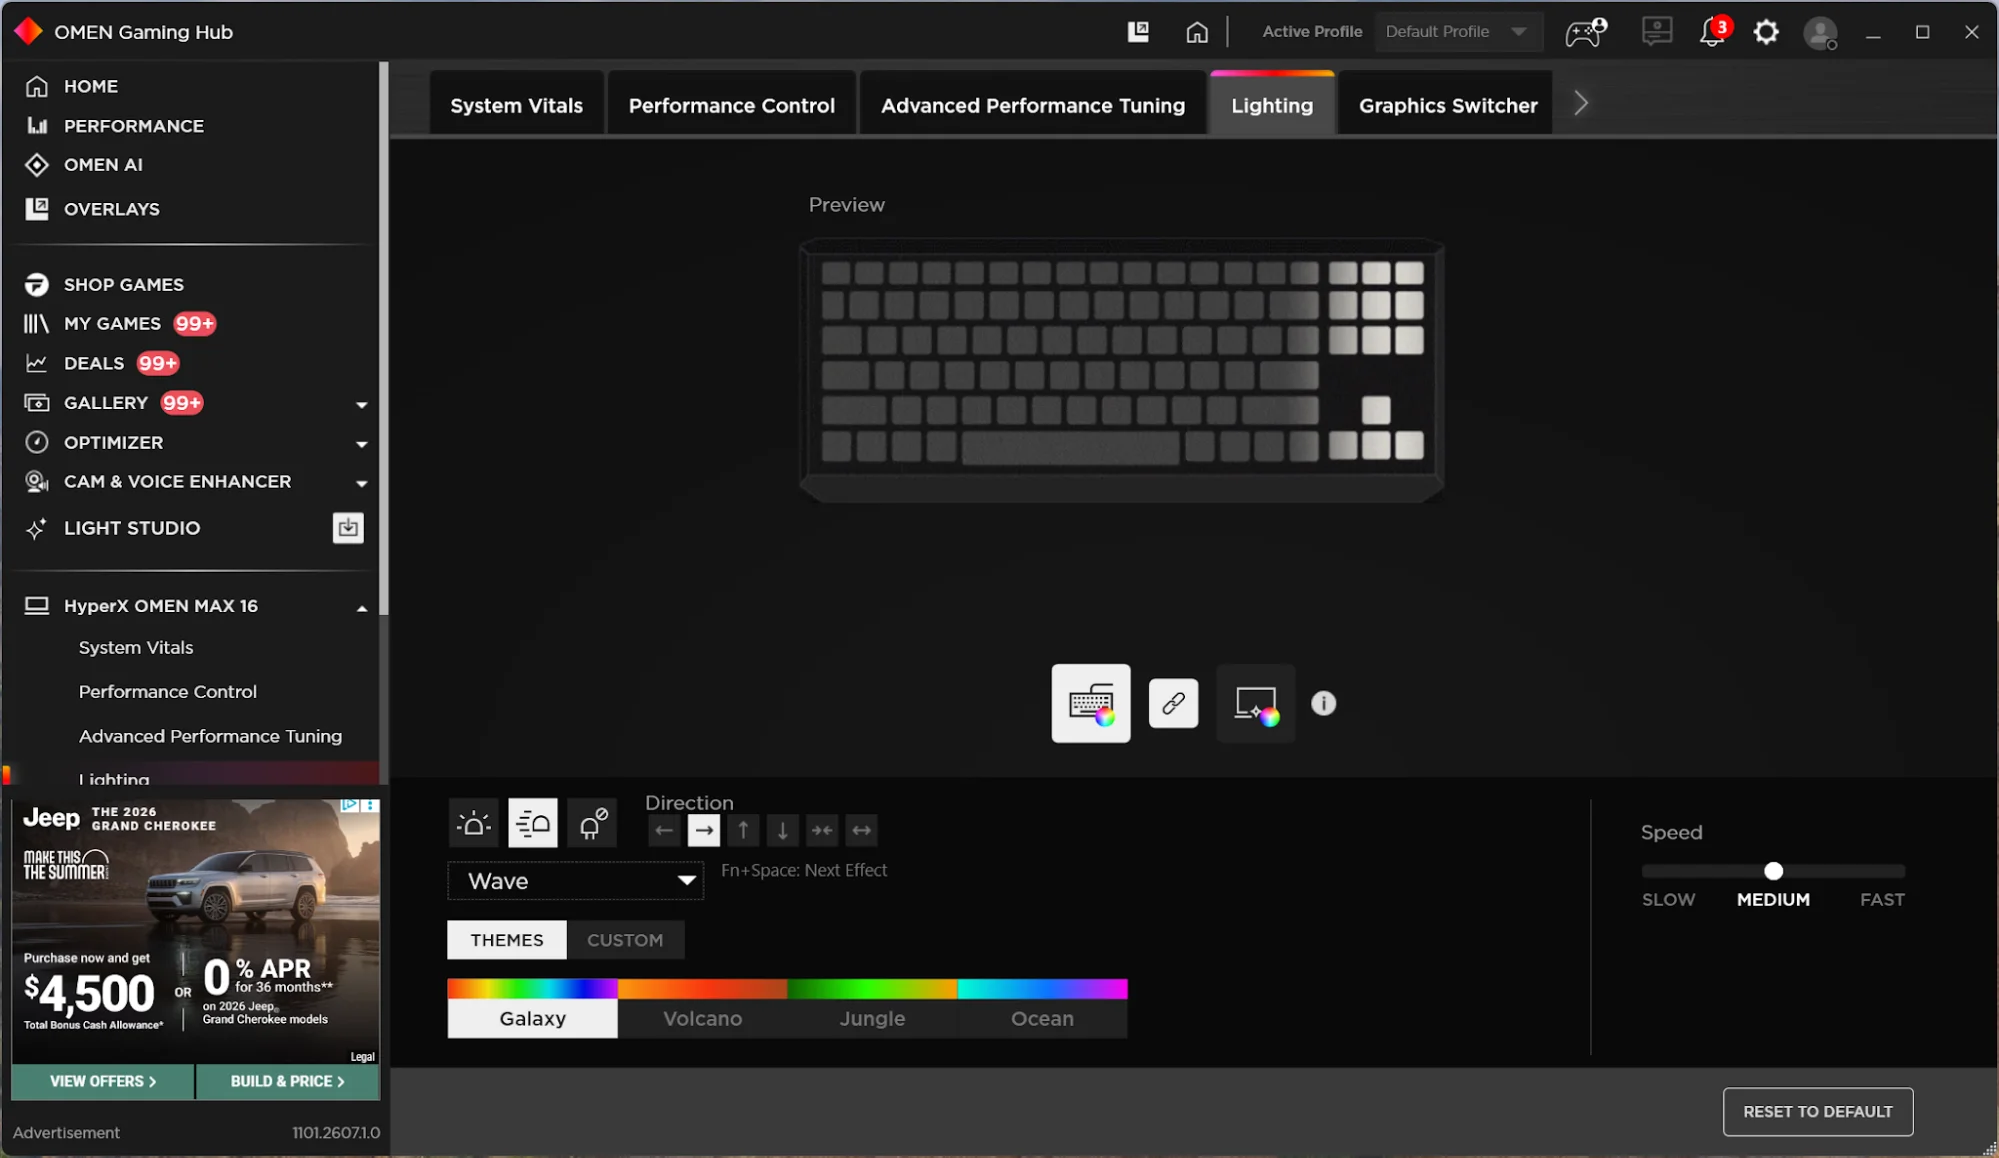The width and height of the screenshot is (1999, 1158).
Task: Expand Cam & Voice Enhancer arrow
Action: click(x=362, y=483)
